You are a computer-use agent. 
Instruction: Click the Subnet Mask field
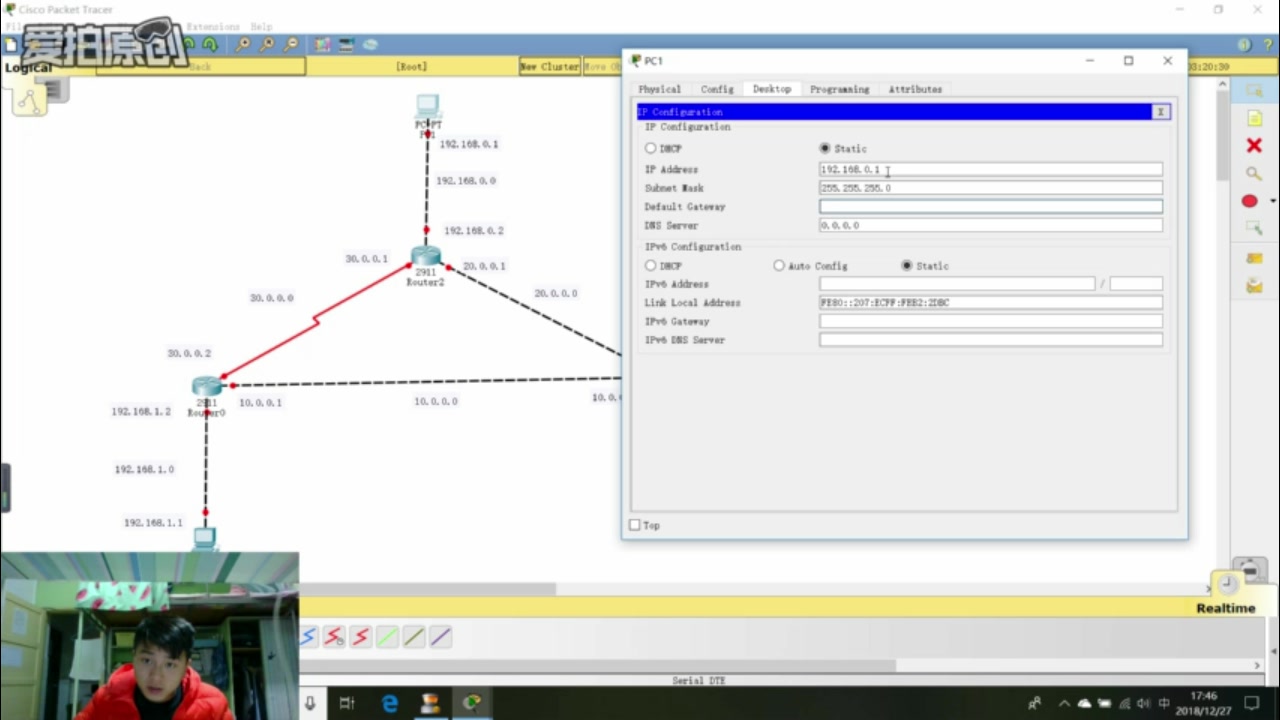pyautogui.click(x=991, y=188)
